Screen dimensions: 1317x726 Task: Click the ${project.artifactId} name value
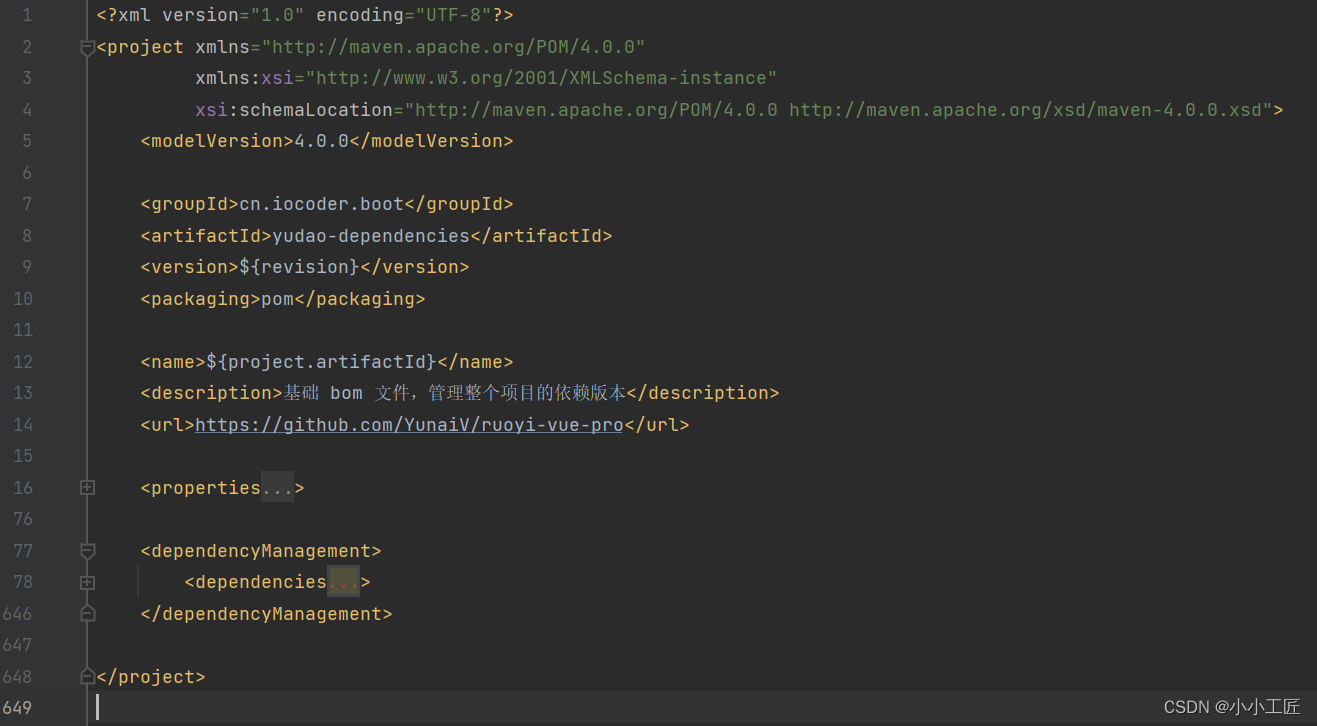point(321,362)
